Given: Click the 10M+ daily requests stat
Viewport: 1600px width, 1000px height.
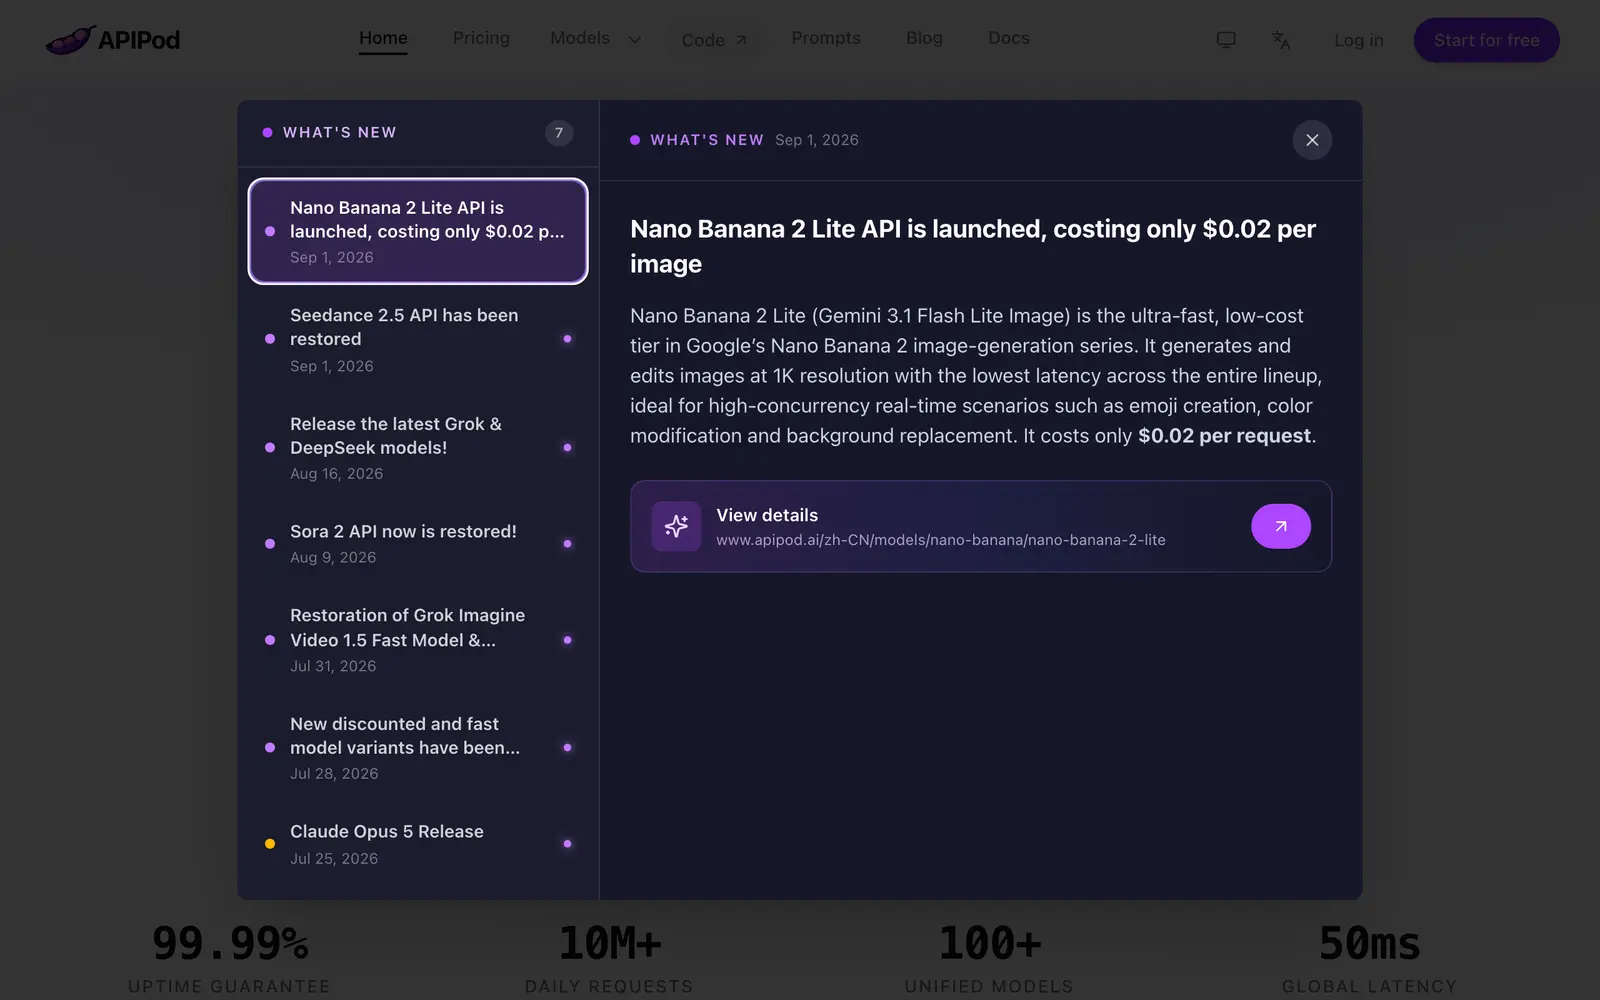Looking at the screenshot, I should (x=609, y=959).
